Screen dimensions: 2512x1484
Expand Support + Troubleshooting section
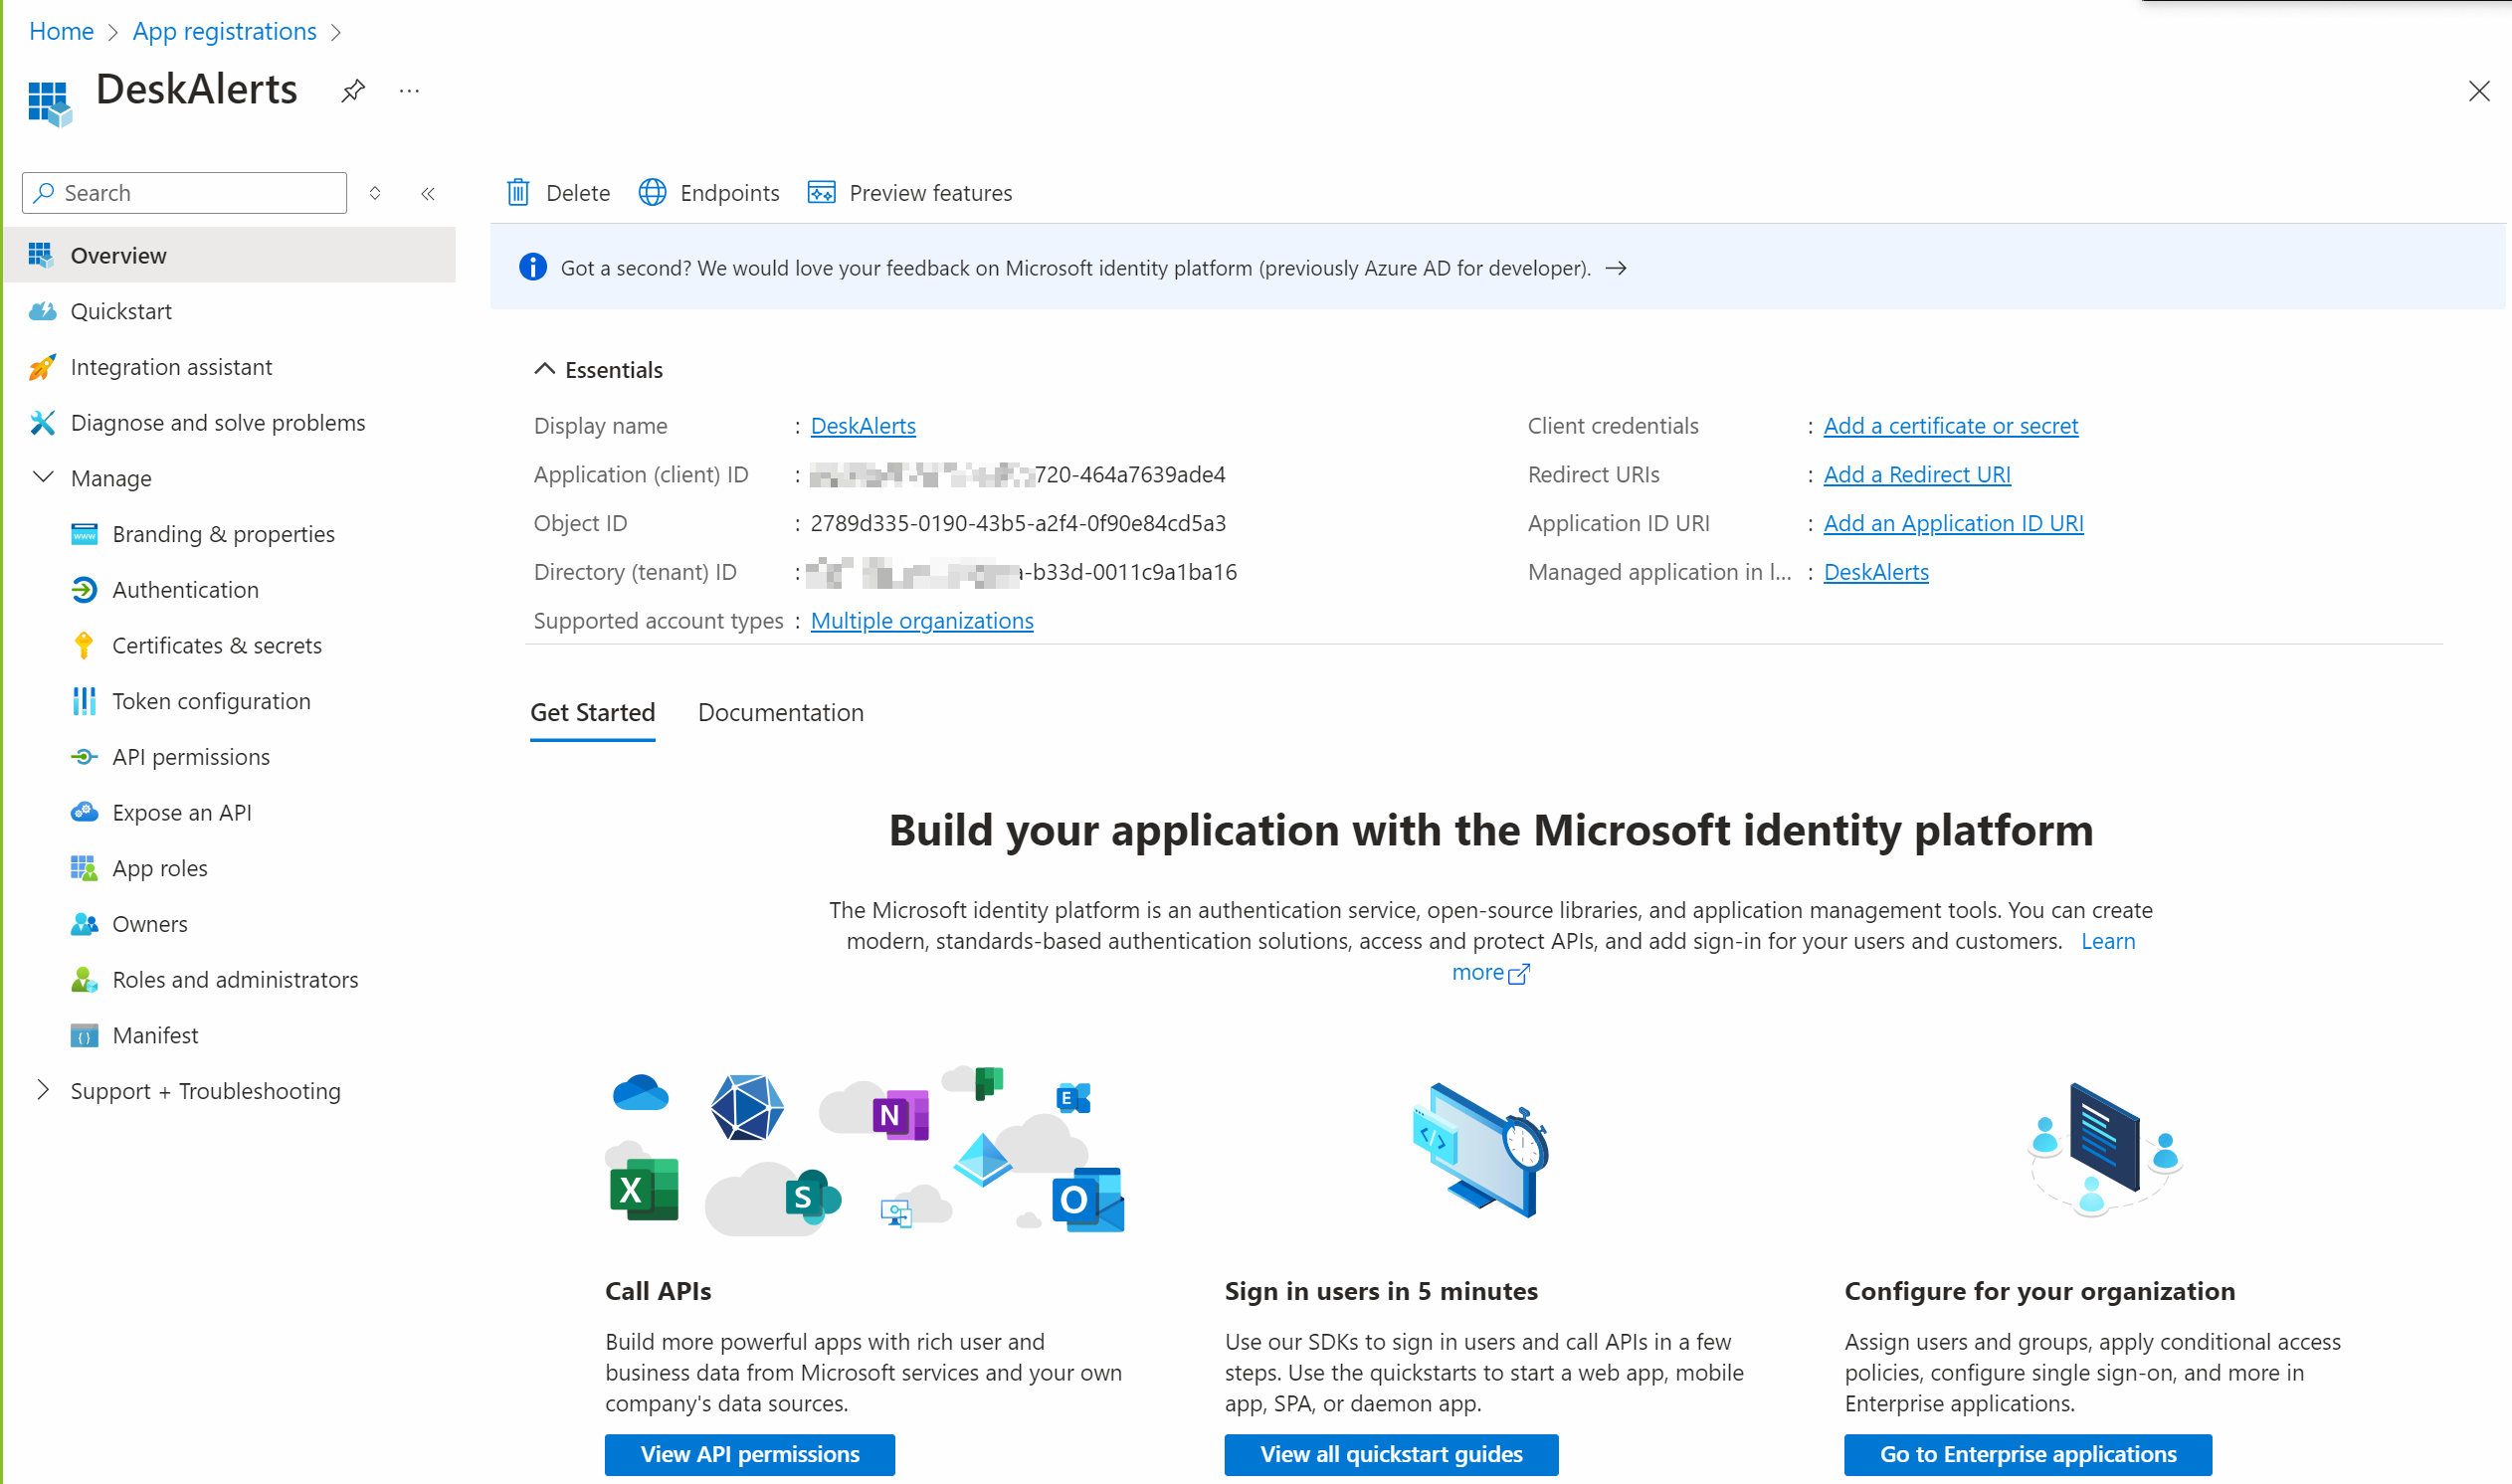(43, 1090)
